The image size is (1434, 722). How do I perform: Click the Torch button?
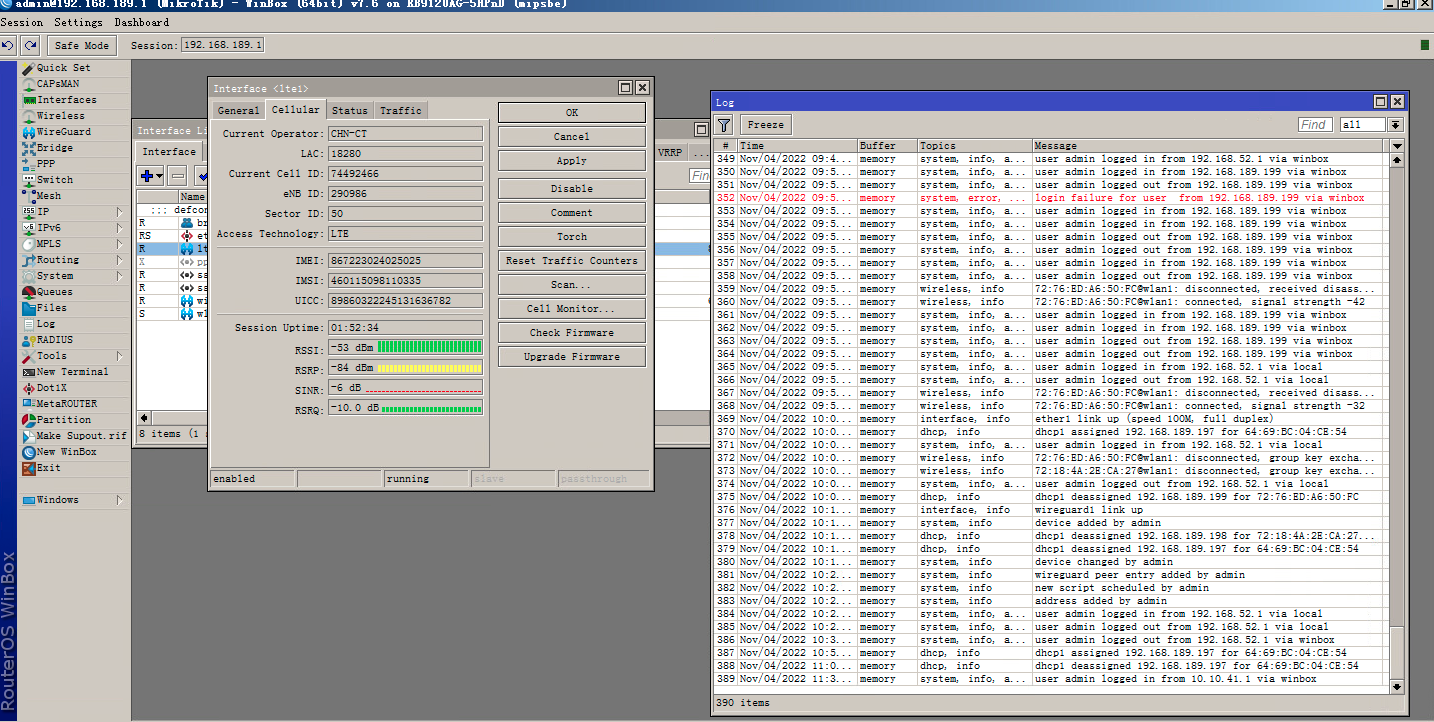pos(572,237)
